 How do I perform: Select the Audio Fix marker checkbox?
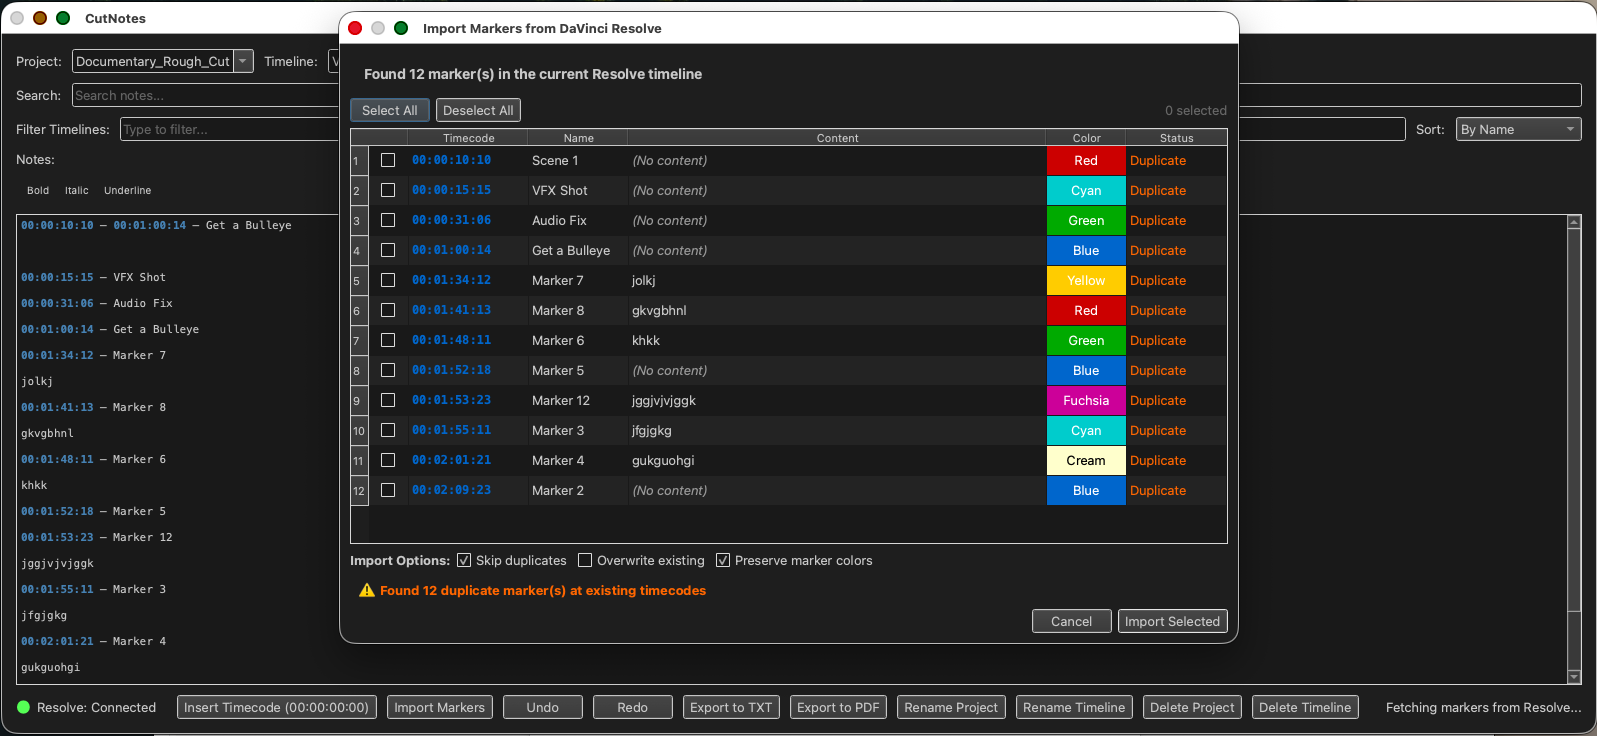(x=388, y=220)
